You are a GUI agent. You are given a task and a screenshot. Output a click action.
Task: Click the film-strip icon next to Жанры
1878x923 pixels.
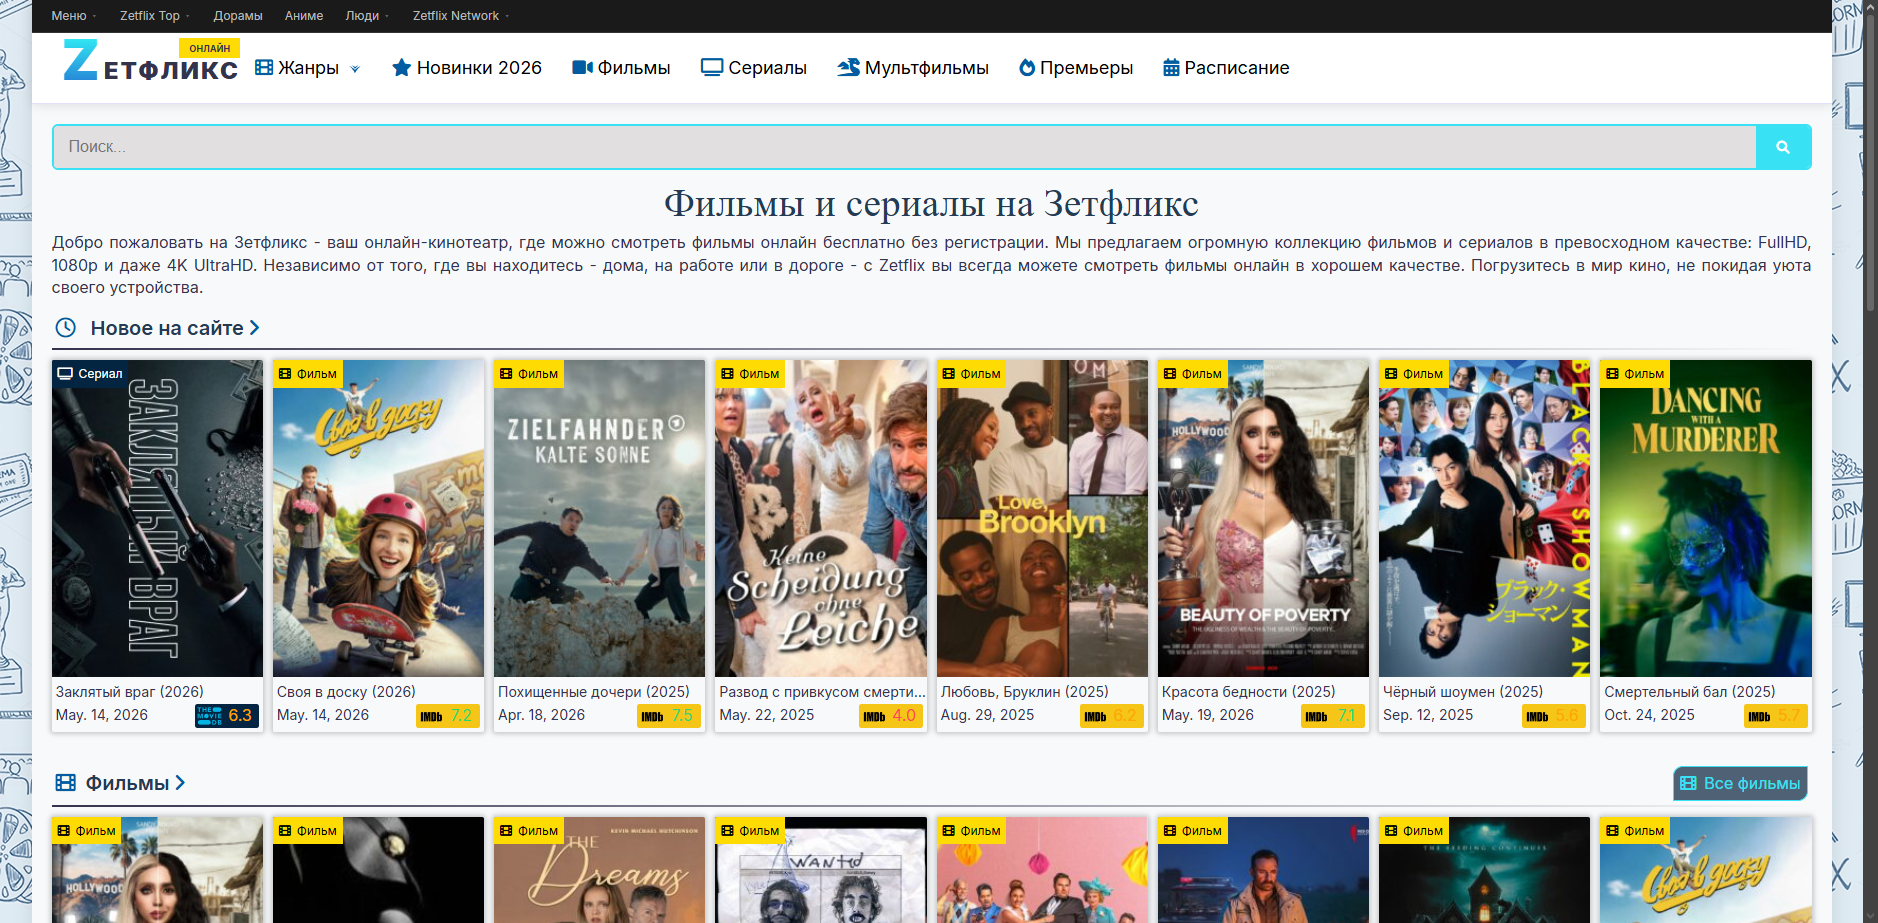tap(264, 68)
